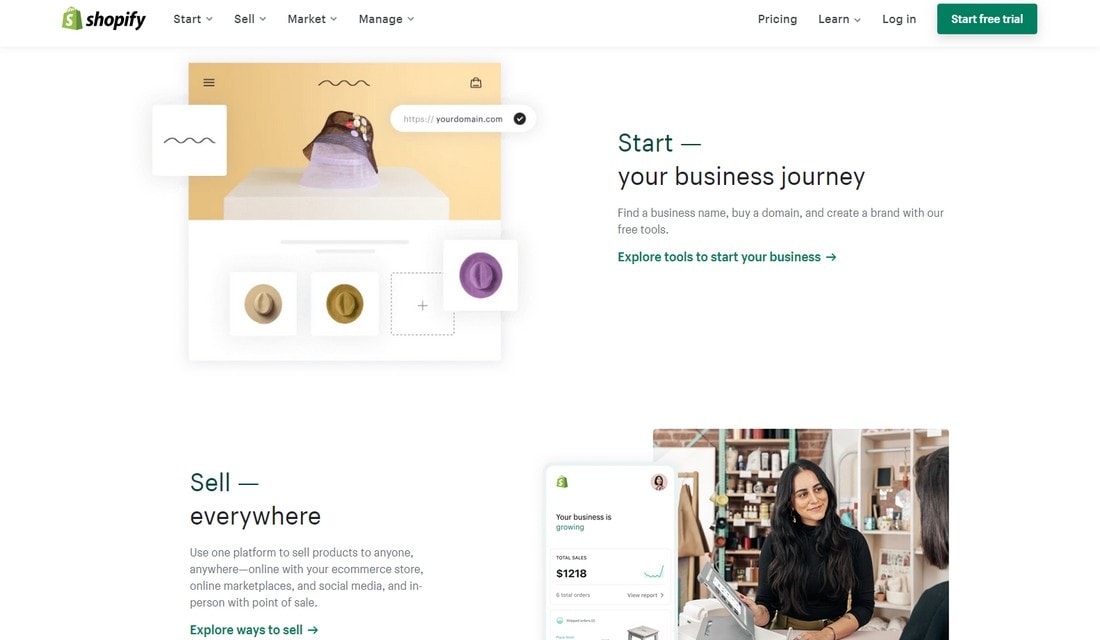Open the Market dropdown in navigation

point(312,19)
